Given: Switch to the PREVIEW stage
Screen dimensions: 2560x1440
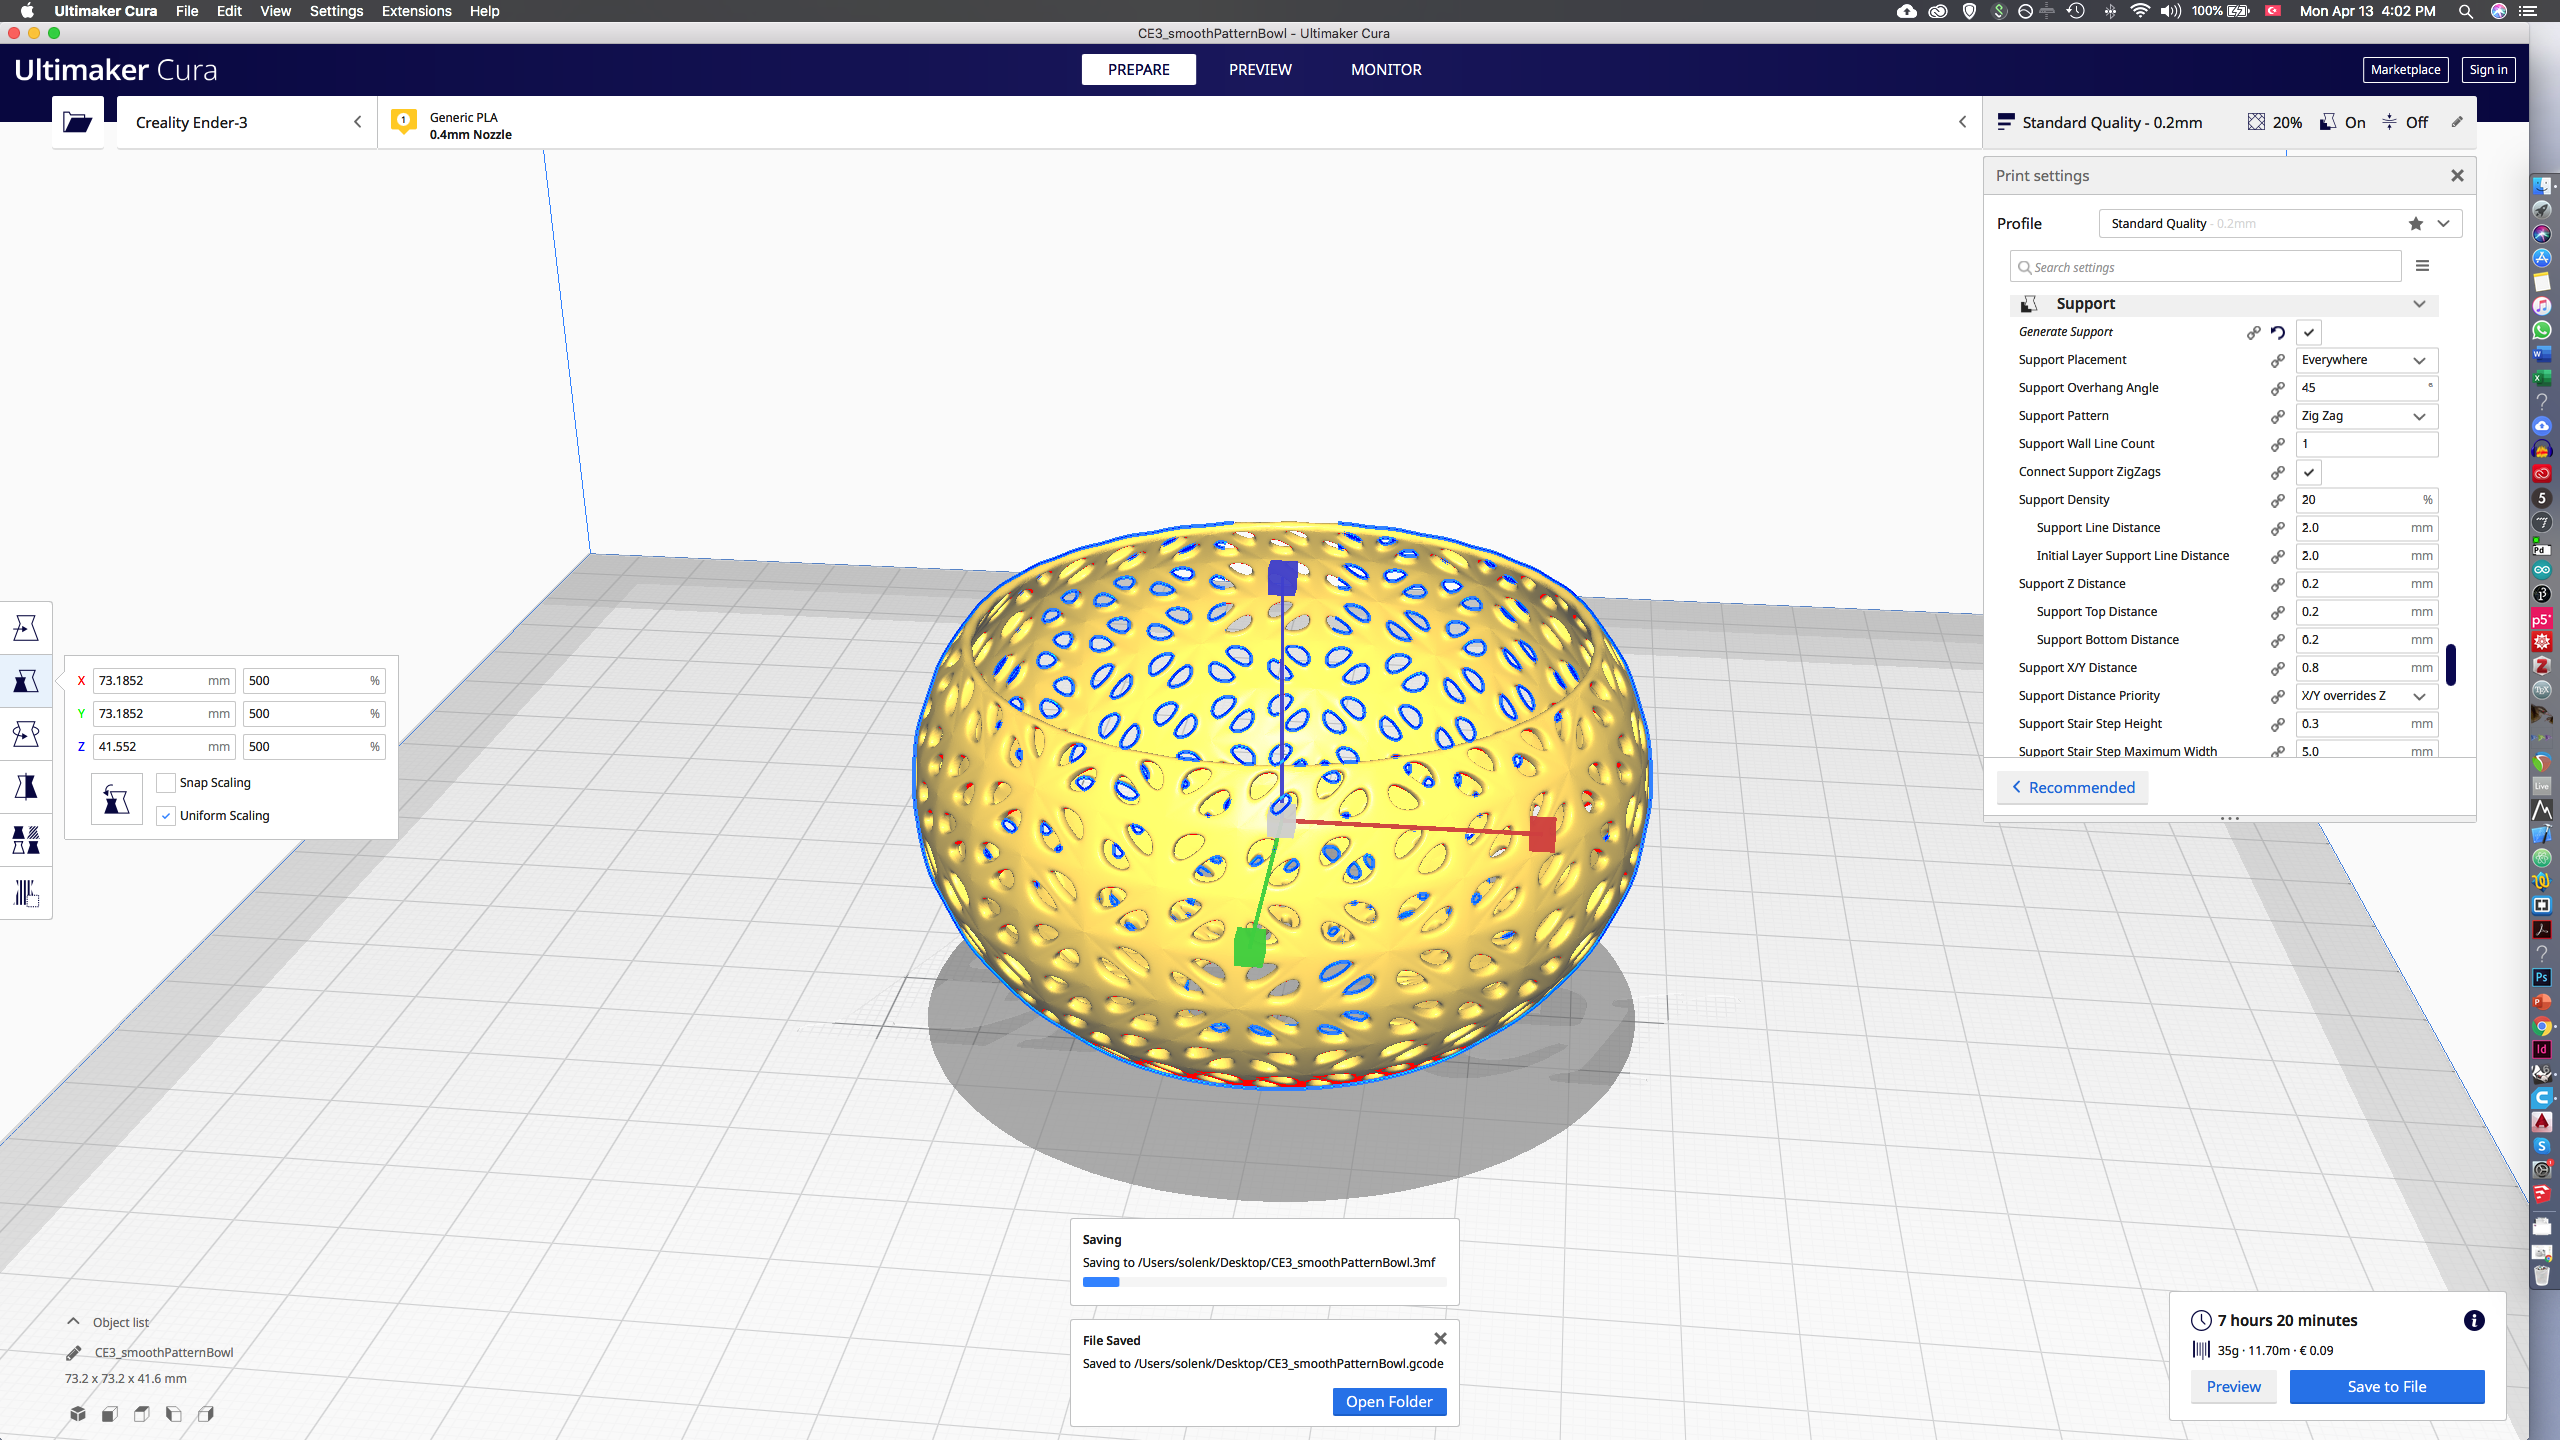Looking at the screenshot, I should pyautogui.click(x=1260, y=70).
